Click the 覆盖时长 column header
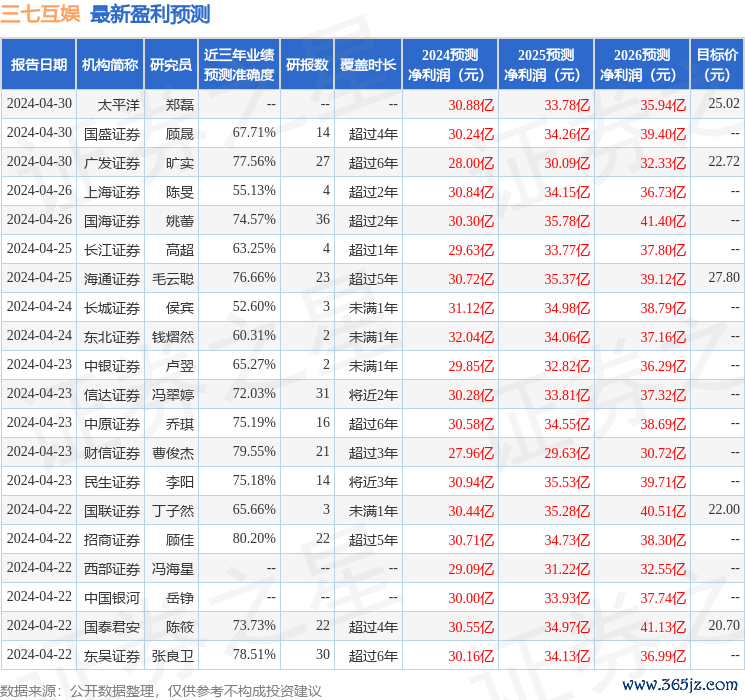 pyautogui.click(x=368, y=65)
